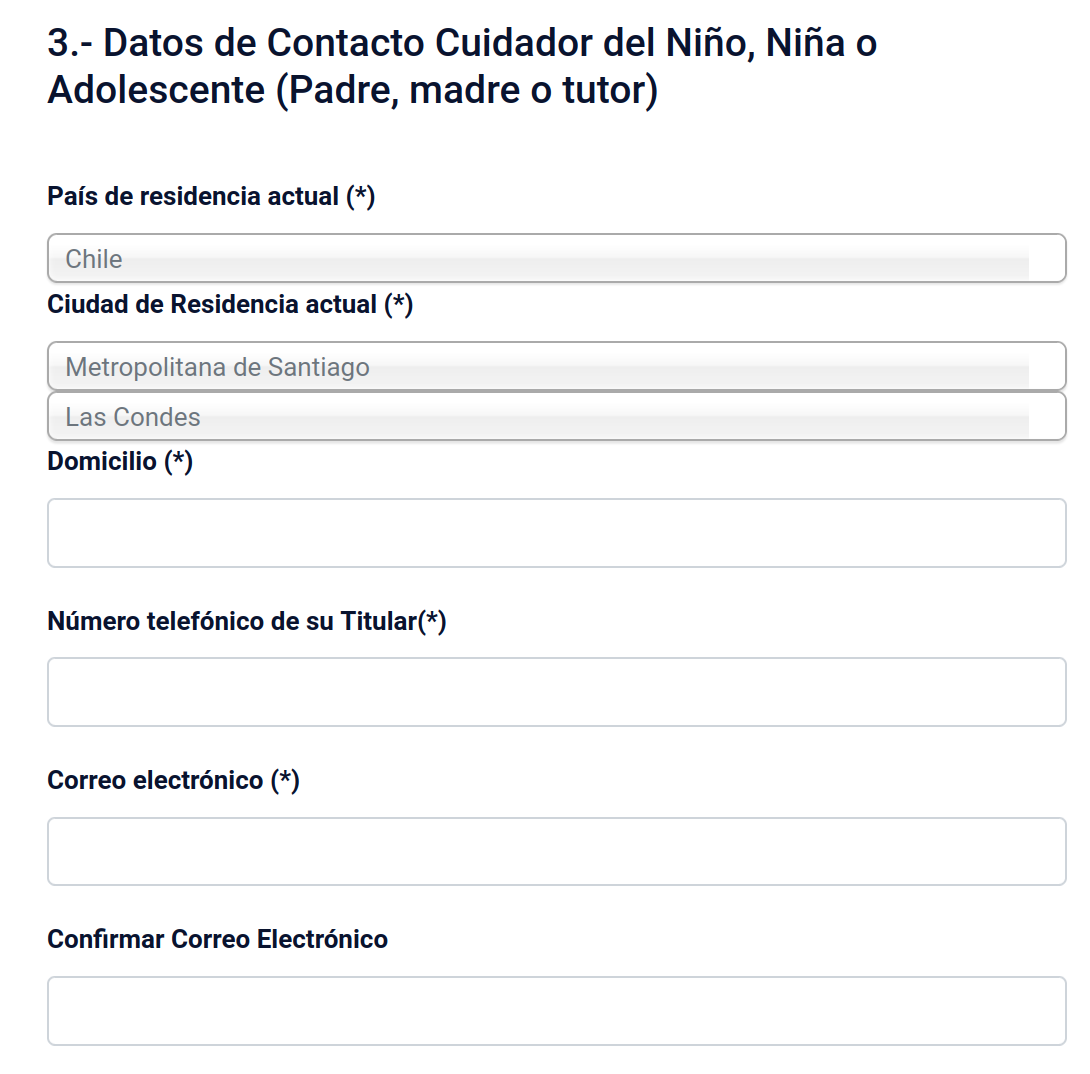Expand the Metropolitana de Santiago region dropdown
This screenshot has width=1090, height=1074.
(x=556, y=367)
